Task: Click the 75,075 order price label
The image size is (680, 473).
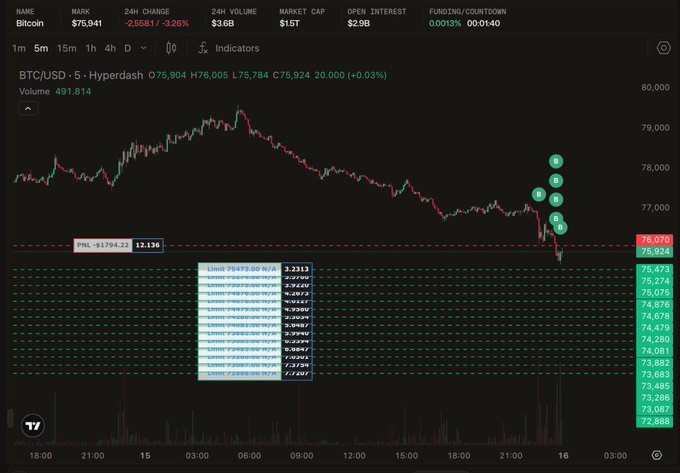Action: click(x=655, y=293)
